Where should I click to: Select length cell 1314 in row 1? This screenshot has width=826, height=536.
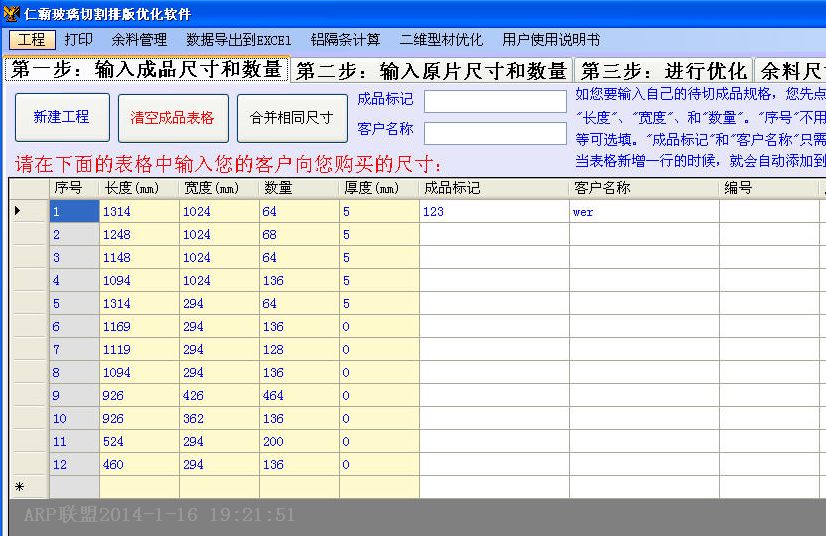pyautogui.click(x=139, y=211)
